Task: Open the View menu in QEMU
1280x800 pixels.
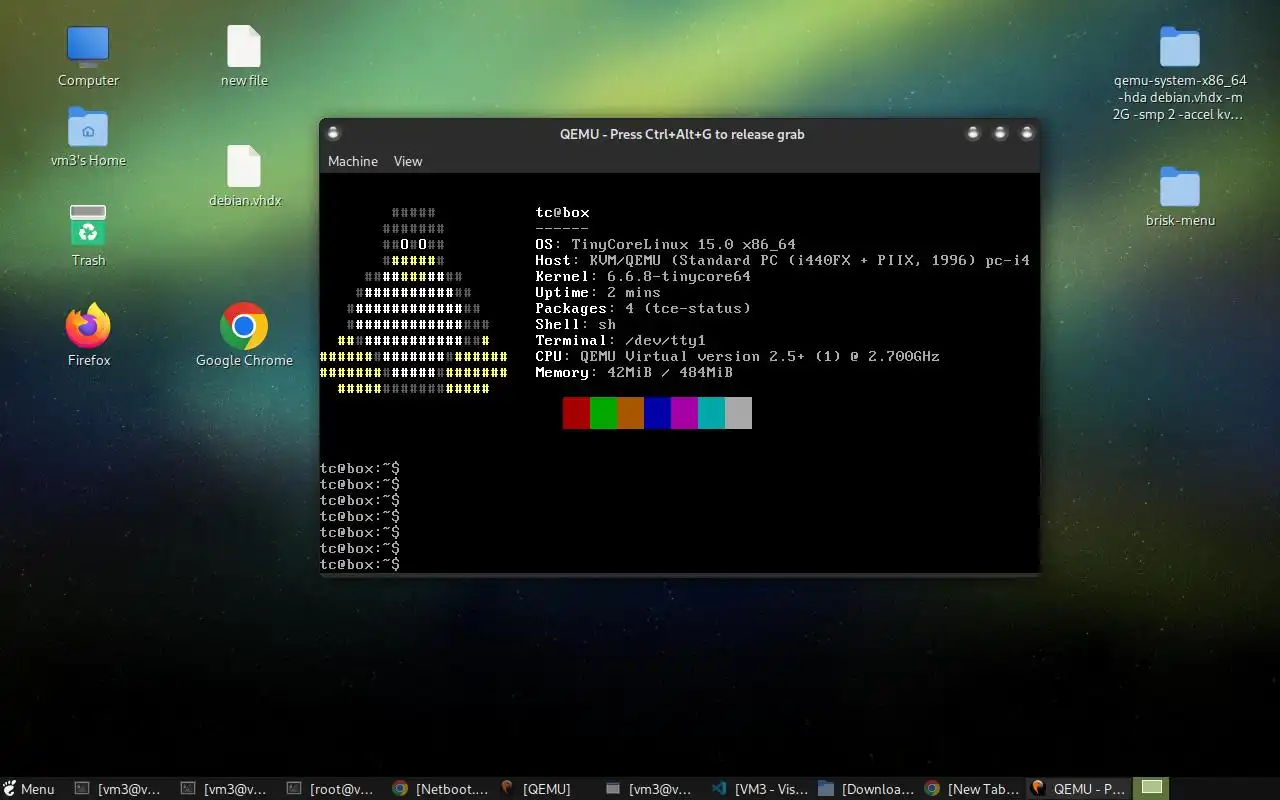Action: [408, 161]
